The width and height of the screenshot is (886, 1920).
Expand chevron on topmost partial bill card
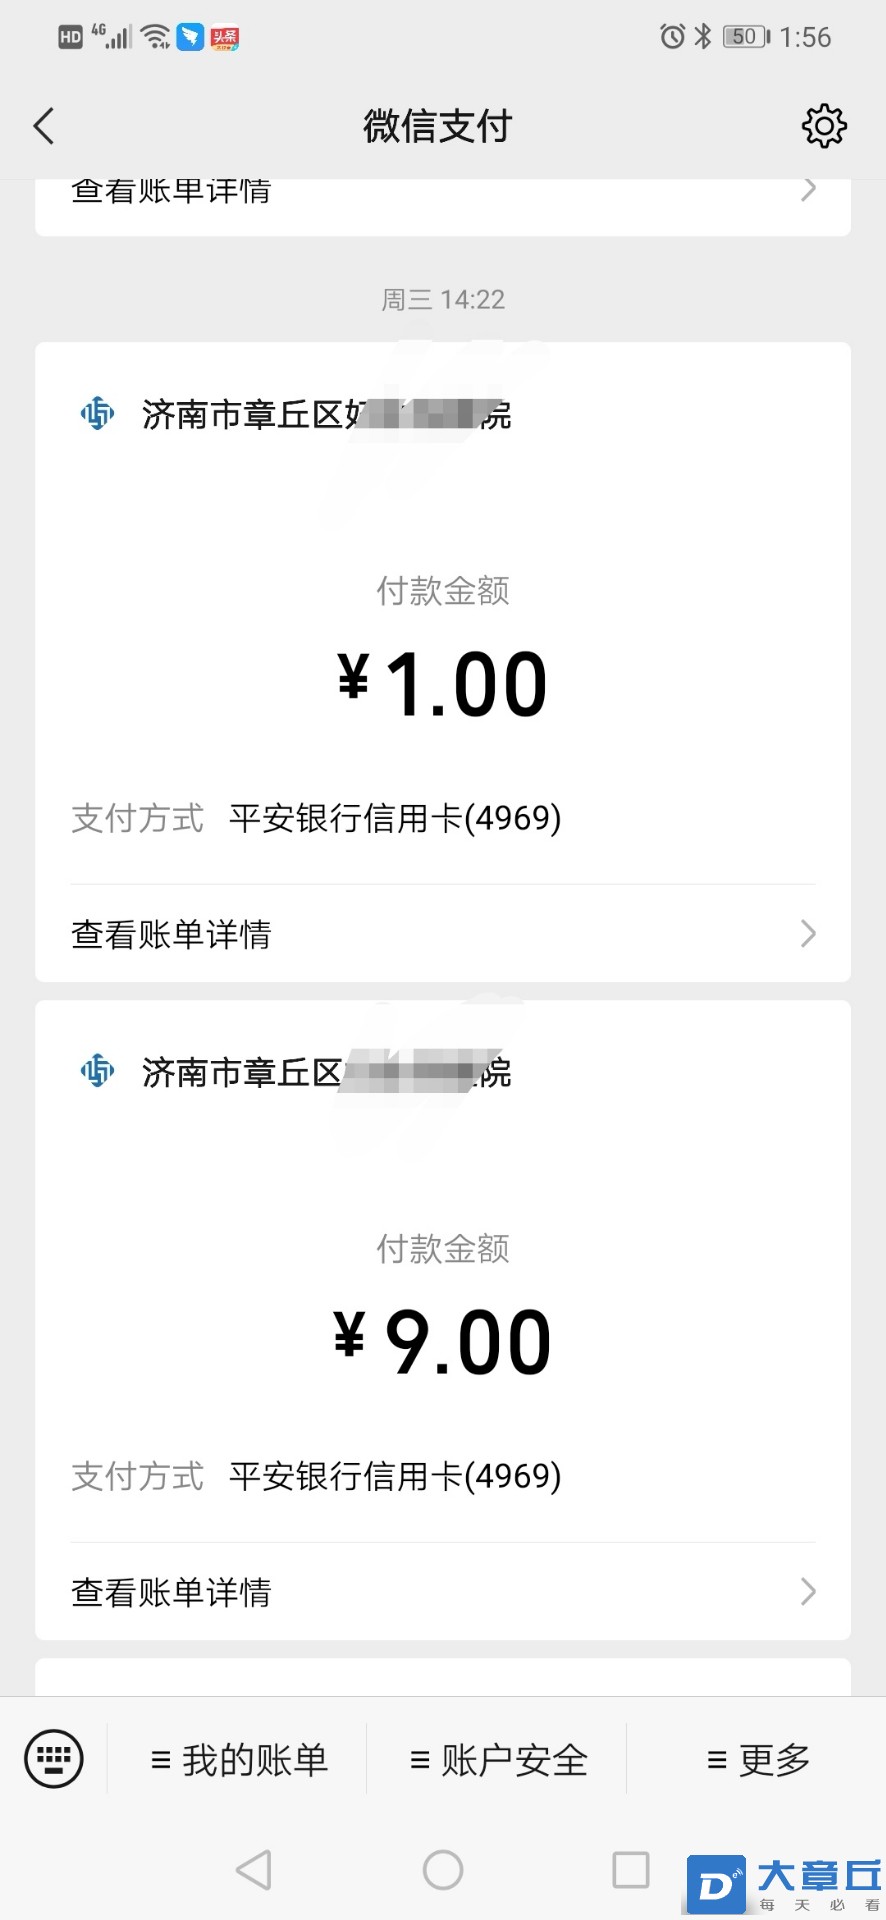click(x=809, y=190)
